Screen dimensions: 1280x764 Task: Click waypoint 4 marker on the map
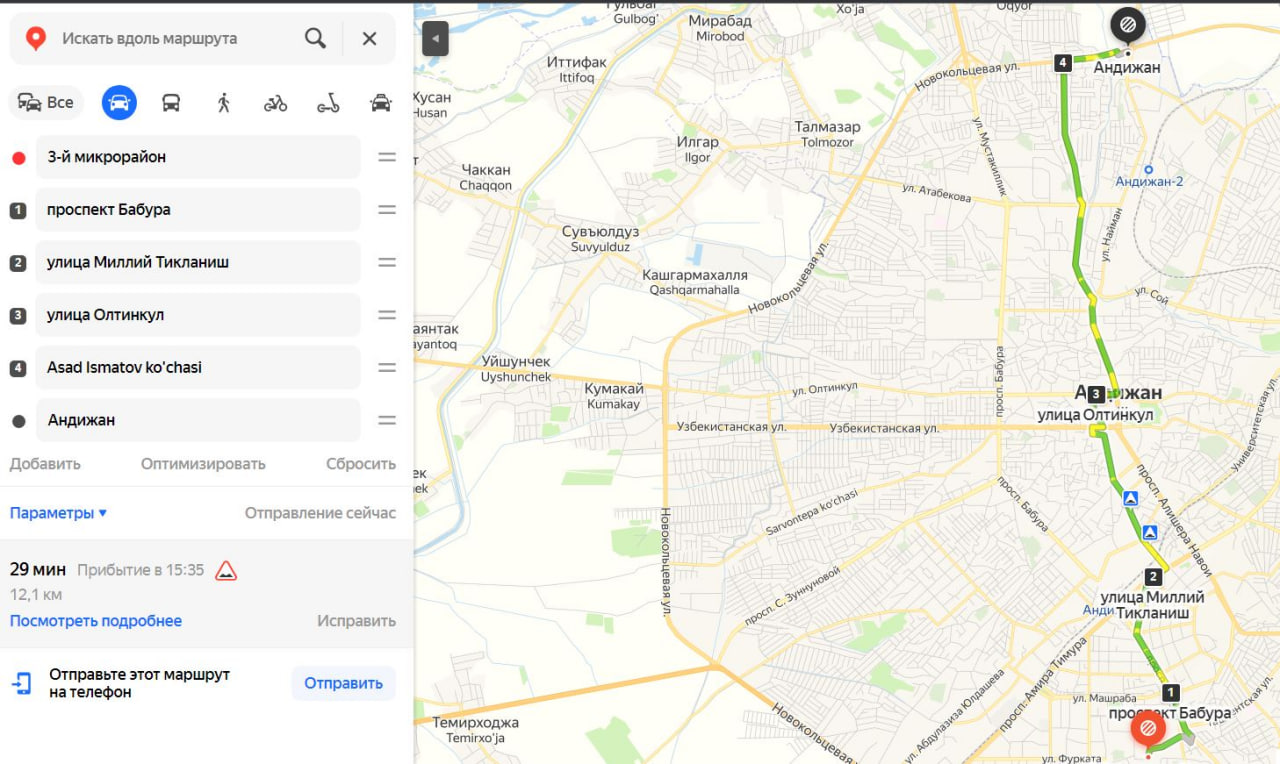[x=1063, y=63]
